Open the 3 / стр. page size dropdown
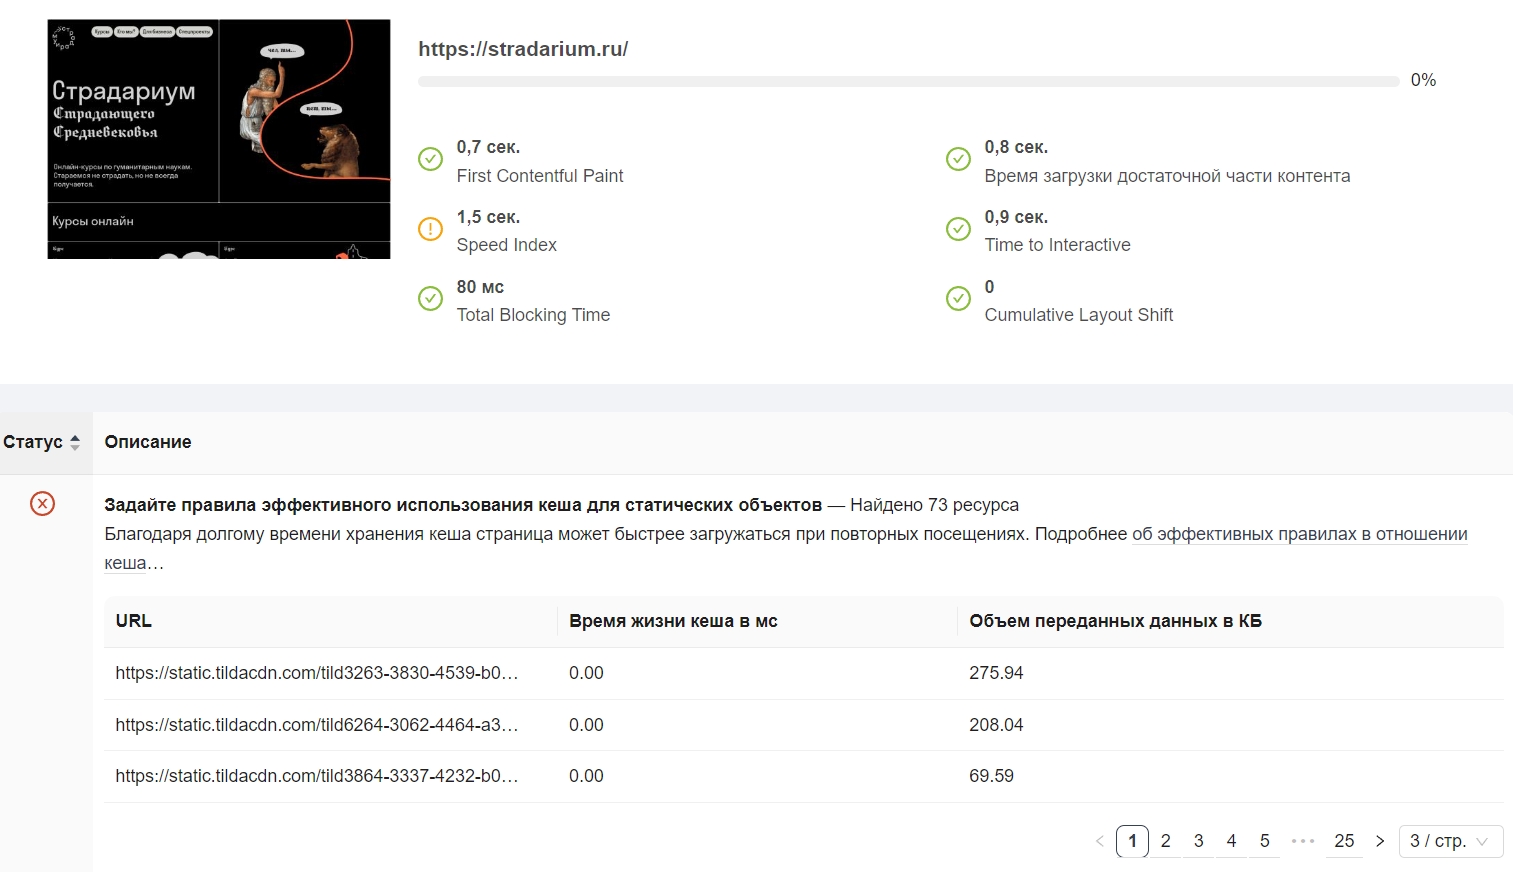This screenshot has width=1513, height=872. [1449, 841]
